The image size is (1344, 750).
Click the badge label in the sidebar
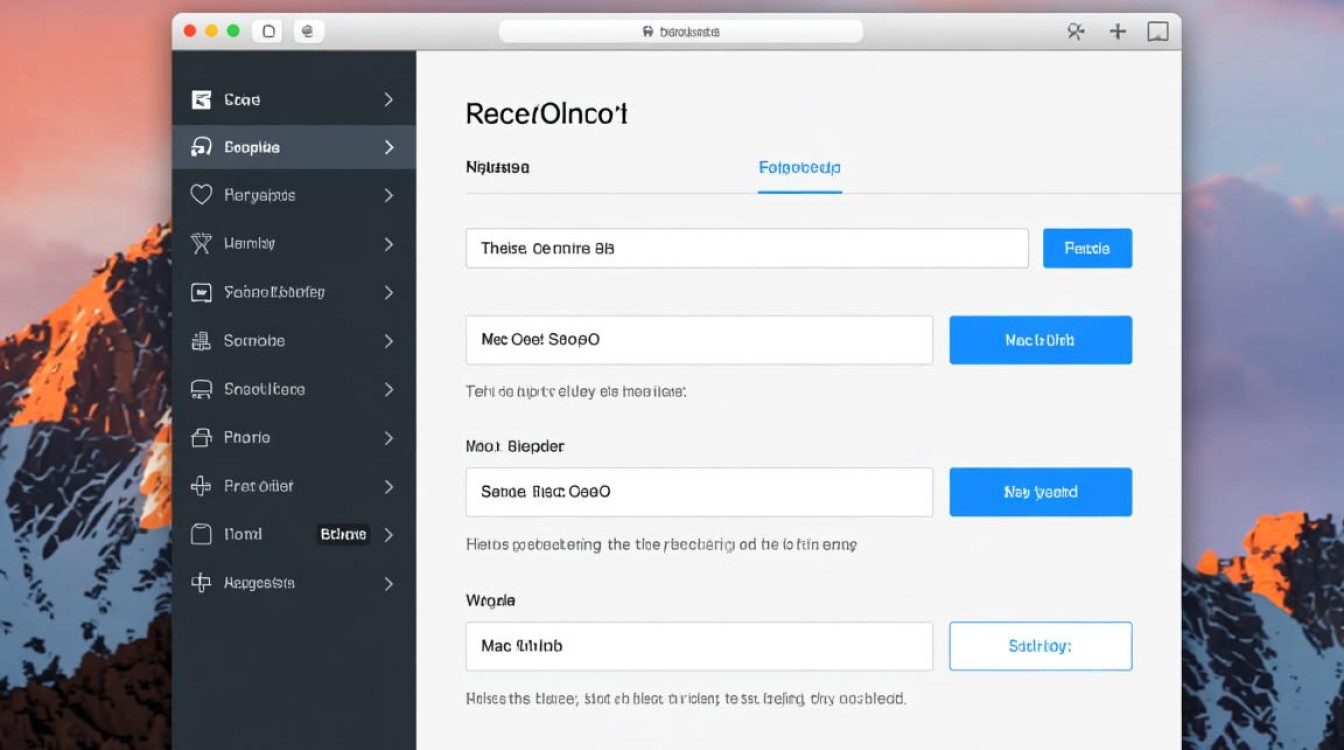click(x=343, y=534)
